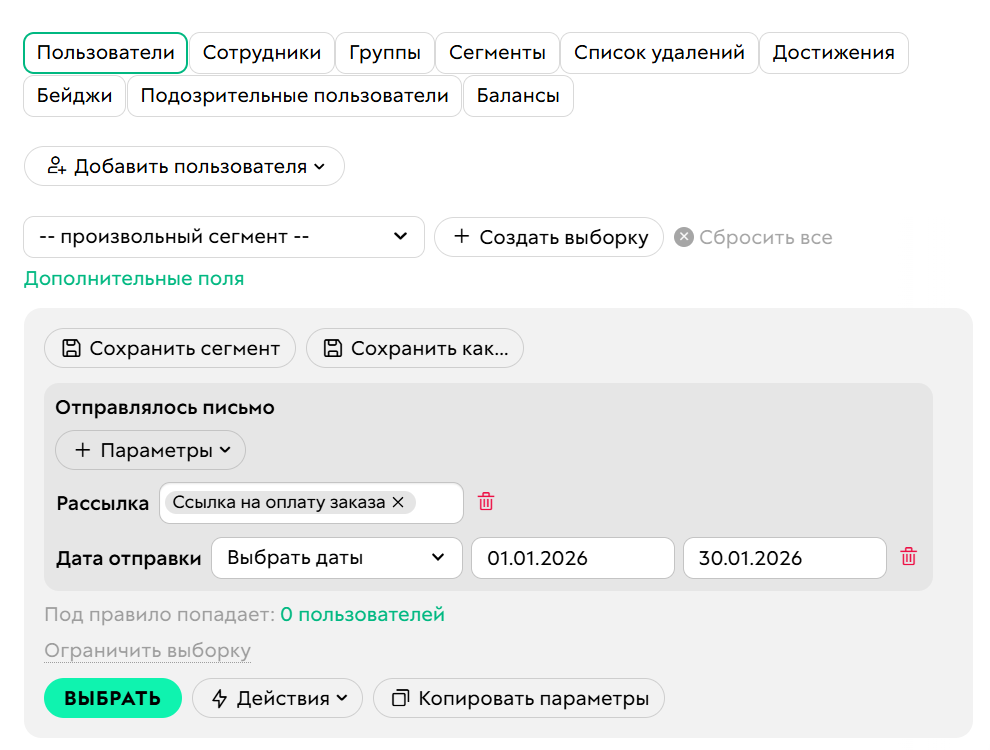Image resolution: width=990 pixels, height=750 pixels.
Task: Open the Выбрать даты dropdown
Action: [x=336, y=558]
